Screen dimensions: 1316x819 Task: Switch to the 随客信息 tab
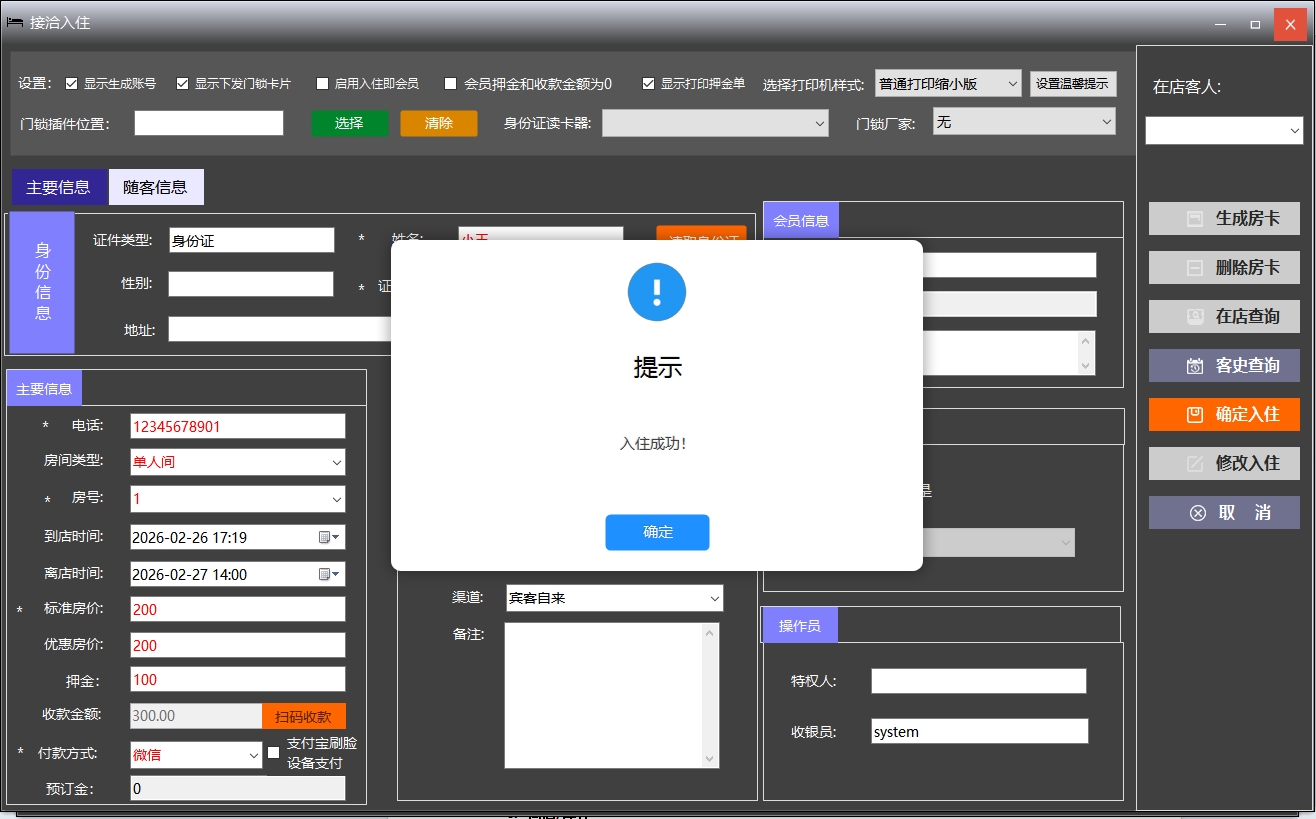coord(155,187)
